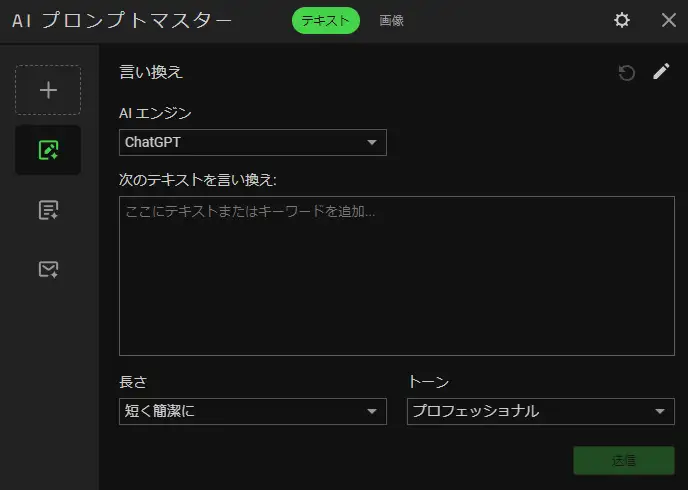Click the text area to add keywords
This screenshot has height=490, width=688.
click(x=397, y=275)
